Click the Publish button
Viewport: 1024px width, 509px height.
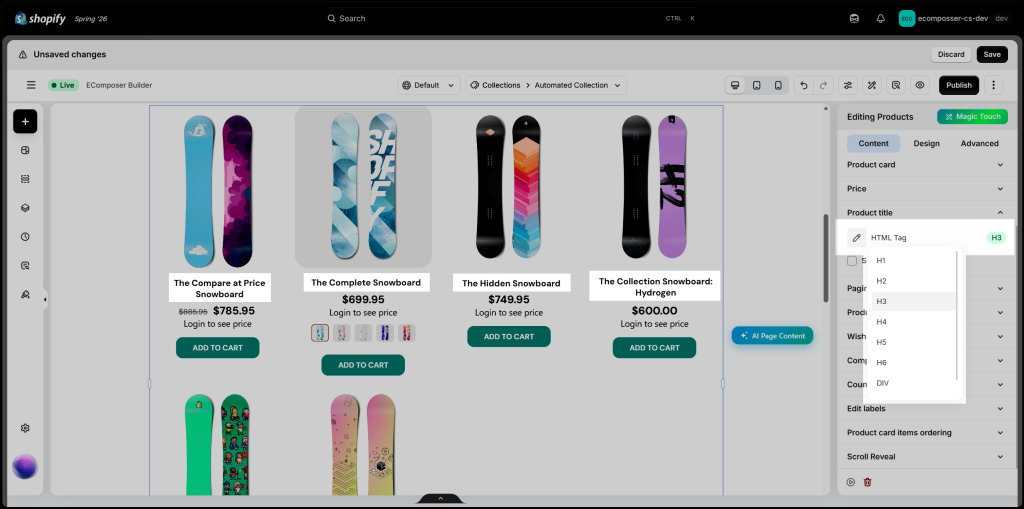click(959, 85)
